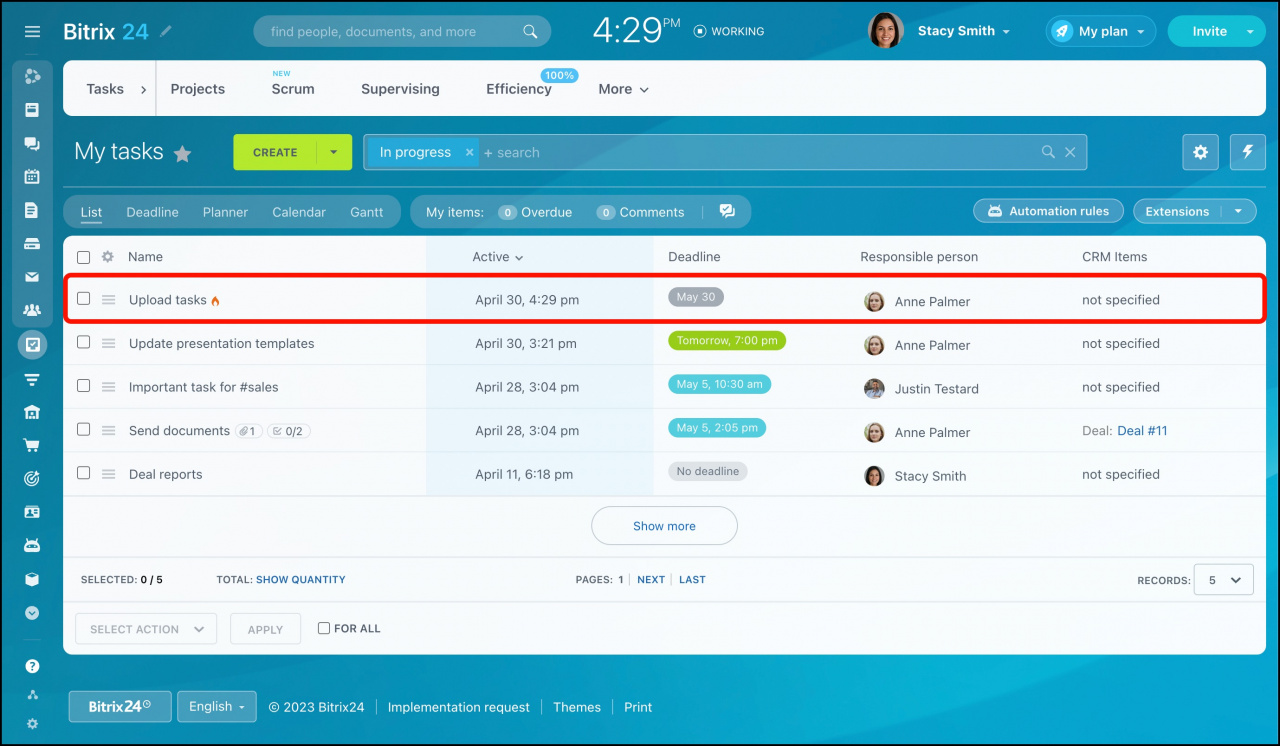Remove the In progress filter chip
This screenshot has height=746, width=1280.
pyautogui.click(x=469, y=152)
